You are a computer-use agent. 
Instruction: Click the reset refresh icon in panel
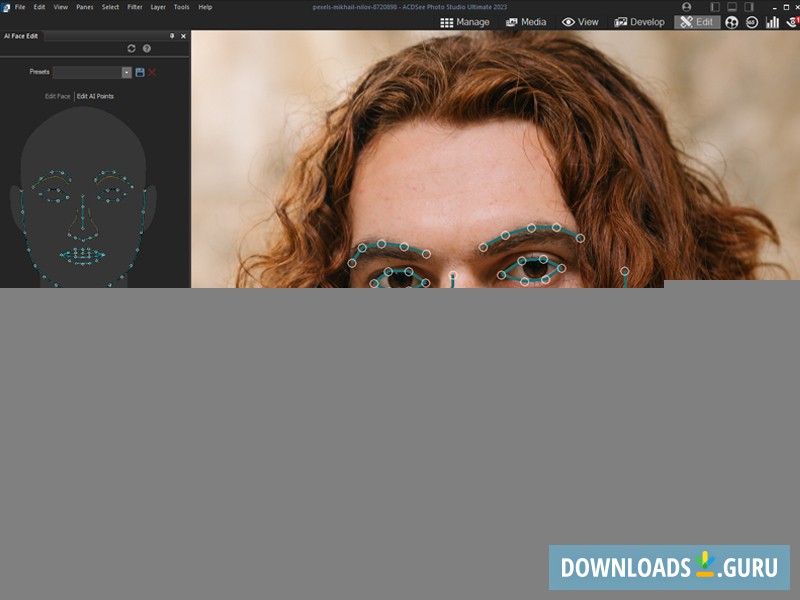pyautogui.click(x=131, y=48)
